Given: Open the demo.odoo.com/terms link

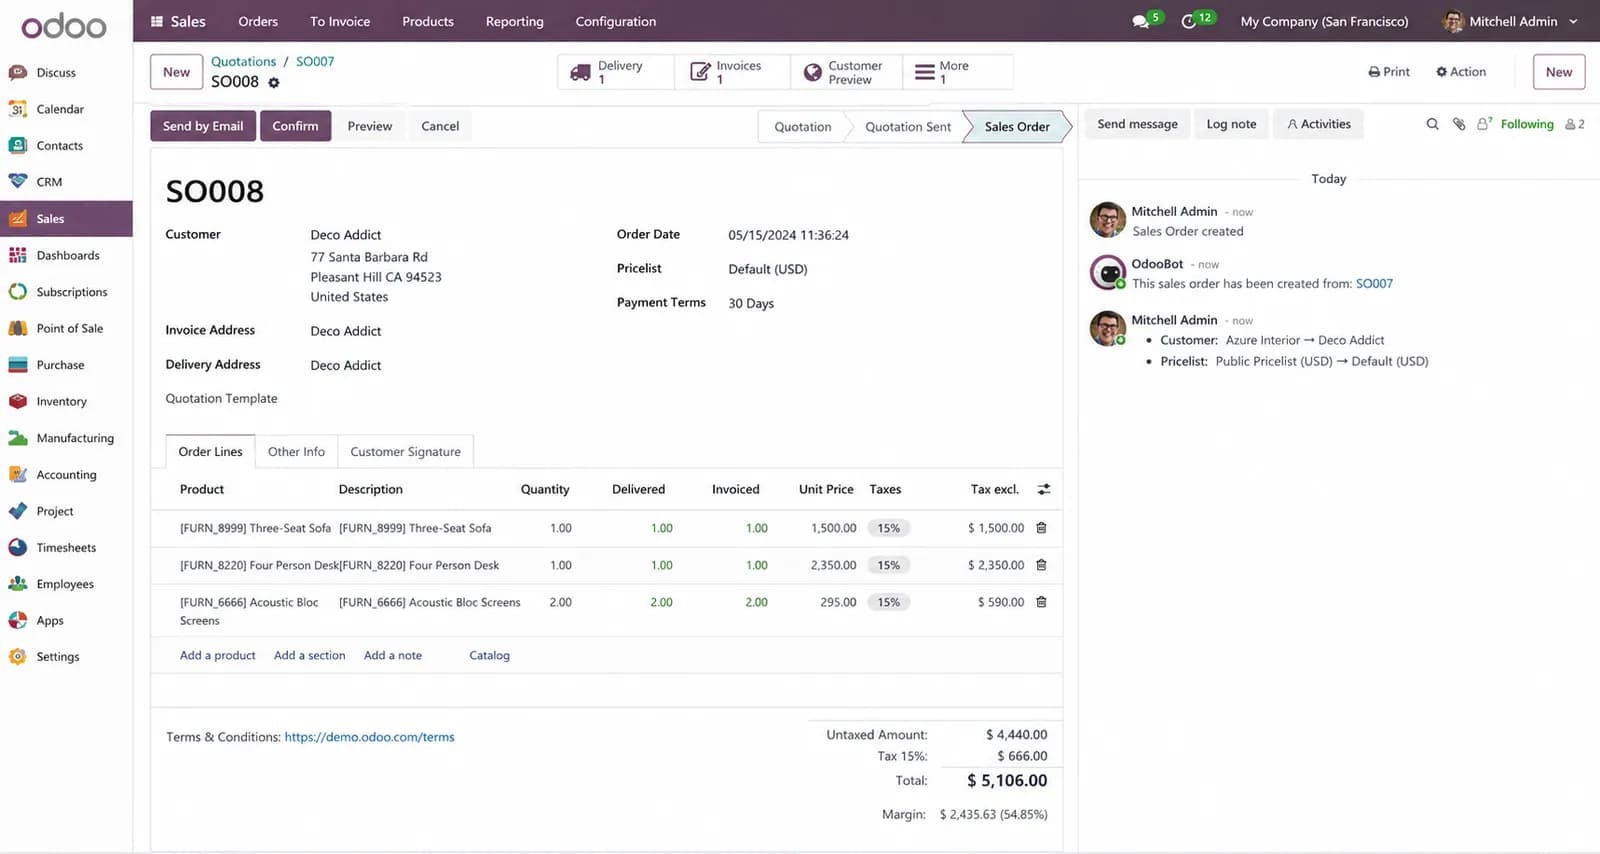Looking at the screenshot, I should tap(369, 737).
